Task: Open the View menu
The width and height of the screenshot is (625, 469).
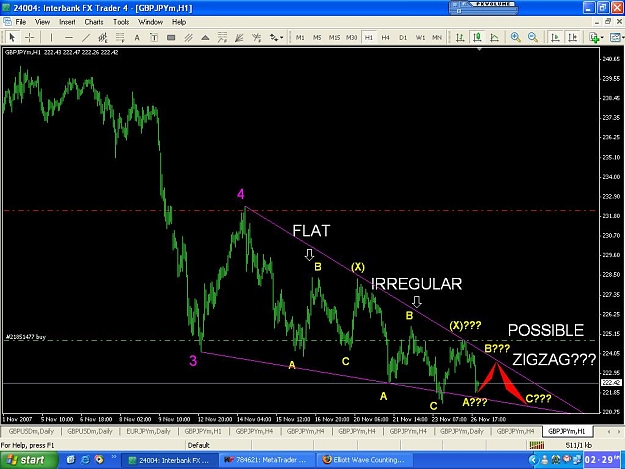Action: (x=42, y=22)
